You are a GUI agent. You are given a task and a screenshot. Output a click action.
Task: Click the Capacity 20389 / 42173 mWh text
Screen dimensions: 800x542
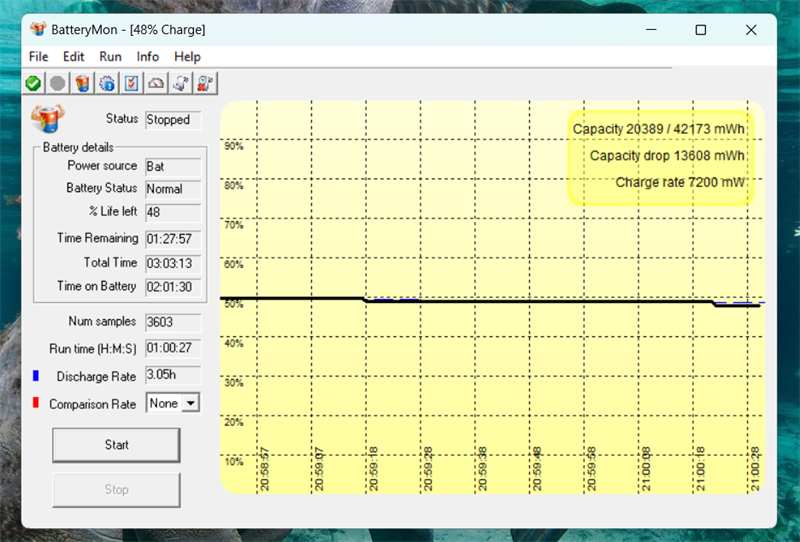659,129
